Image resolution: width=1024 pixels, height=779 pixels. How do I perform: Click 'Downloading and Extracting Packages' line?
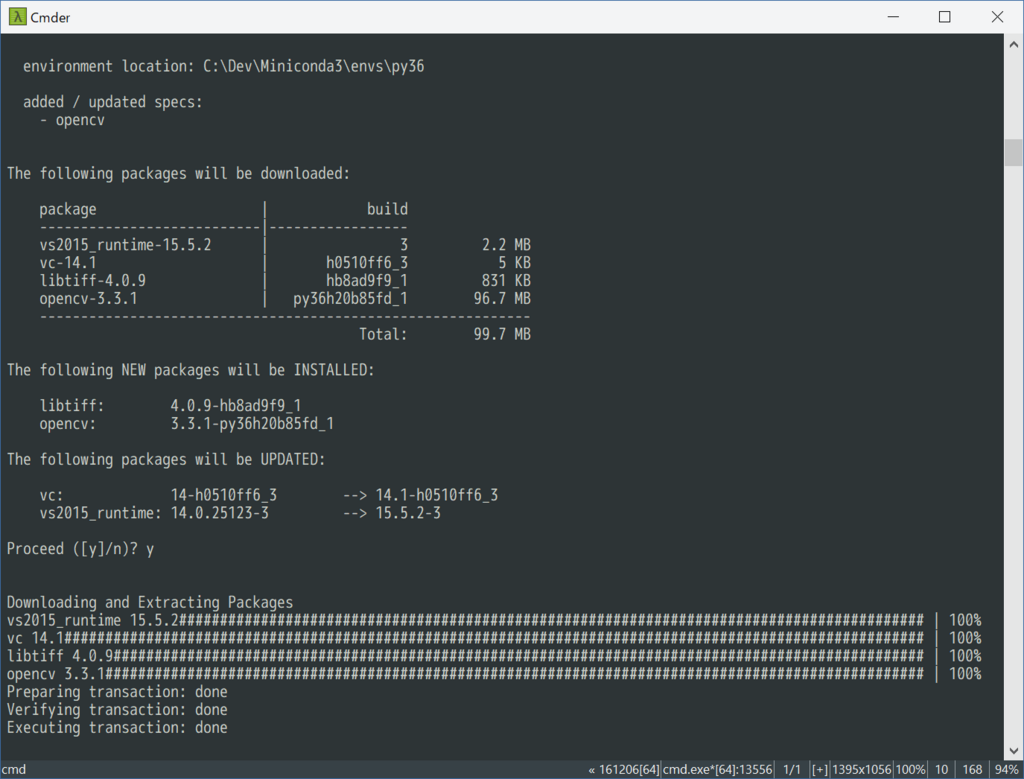pos(150,603)
